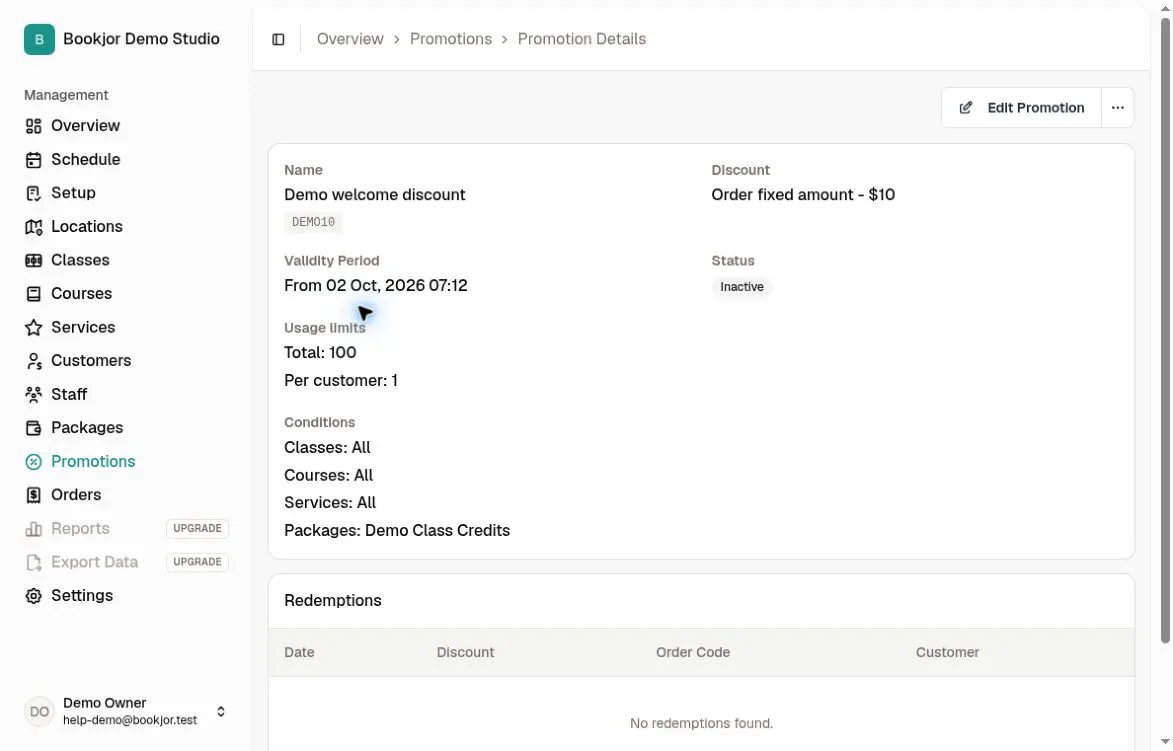Click the pencil icon in Edit Promotion
Viewport: 1173px width, 751px height.
966,108
